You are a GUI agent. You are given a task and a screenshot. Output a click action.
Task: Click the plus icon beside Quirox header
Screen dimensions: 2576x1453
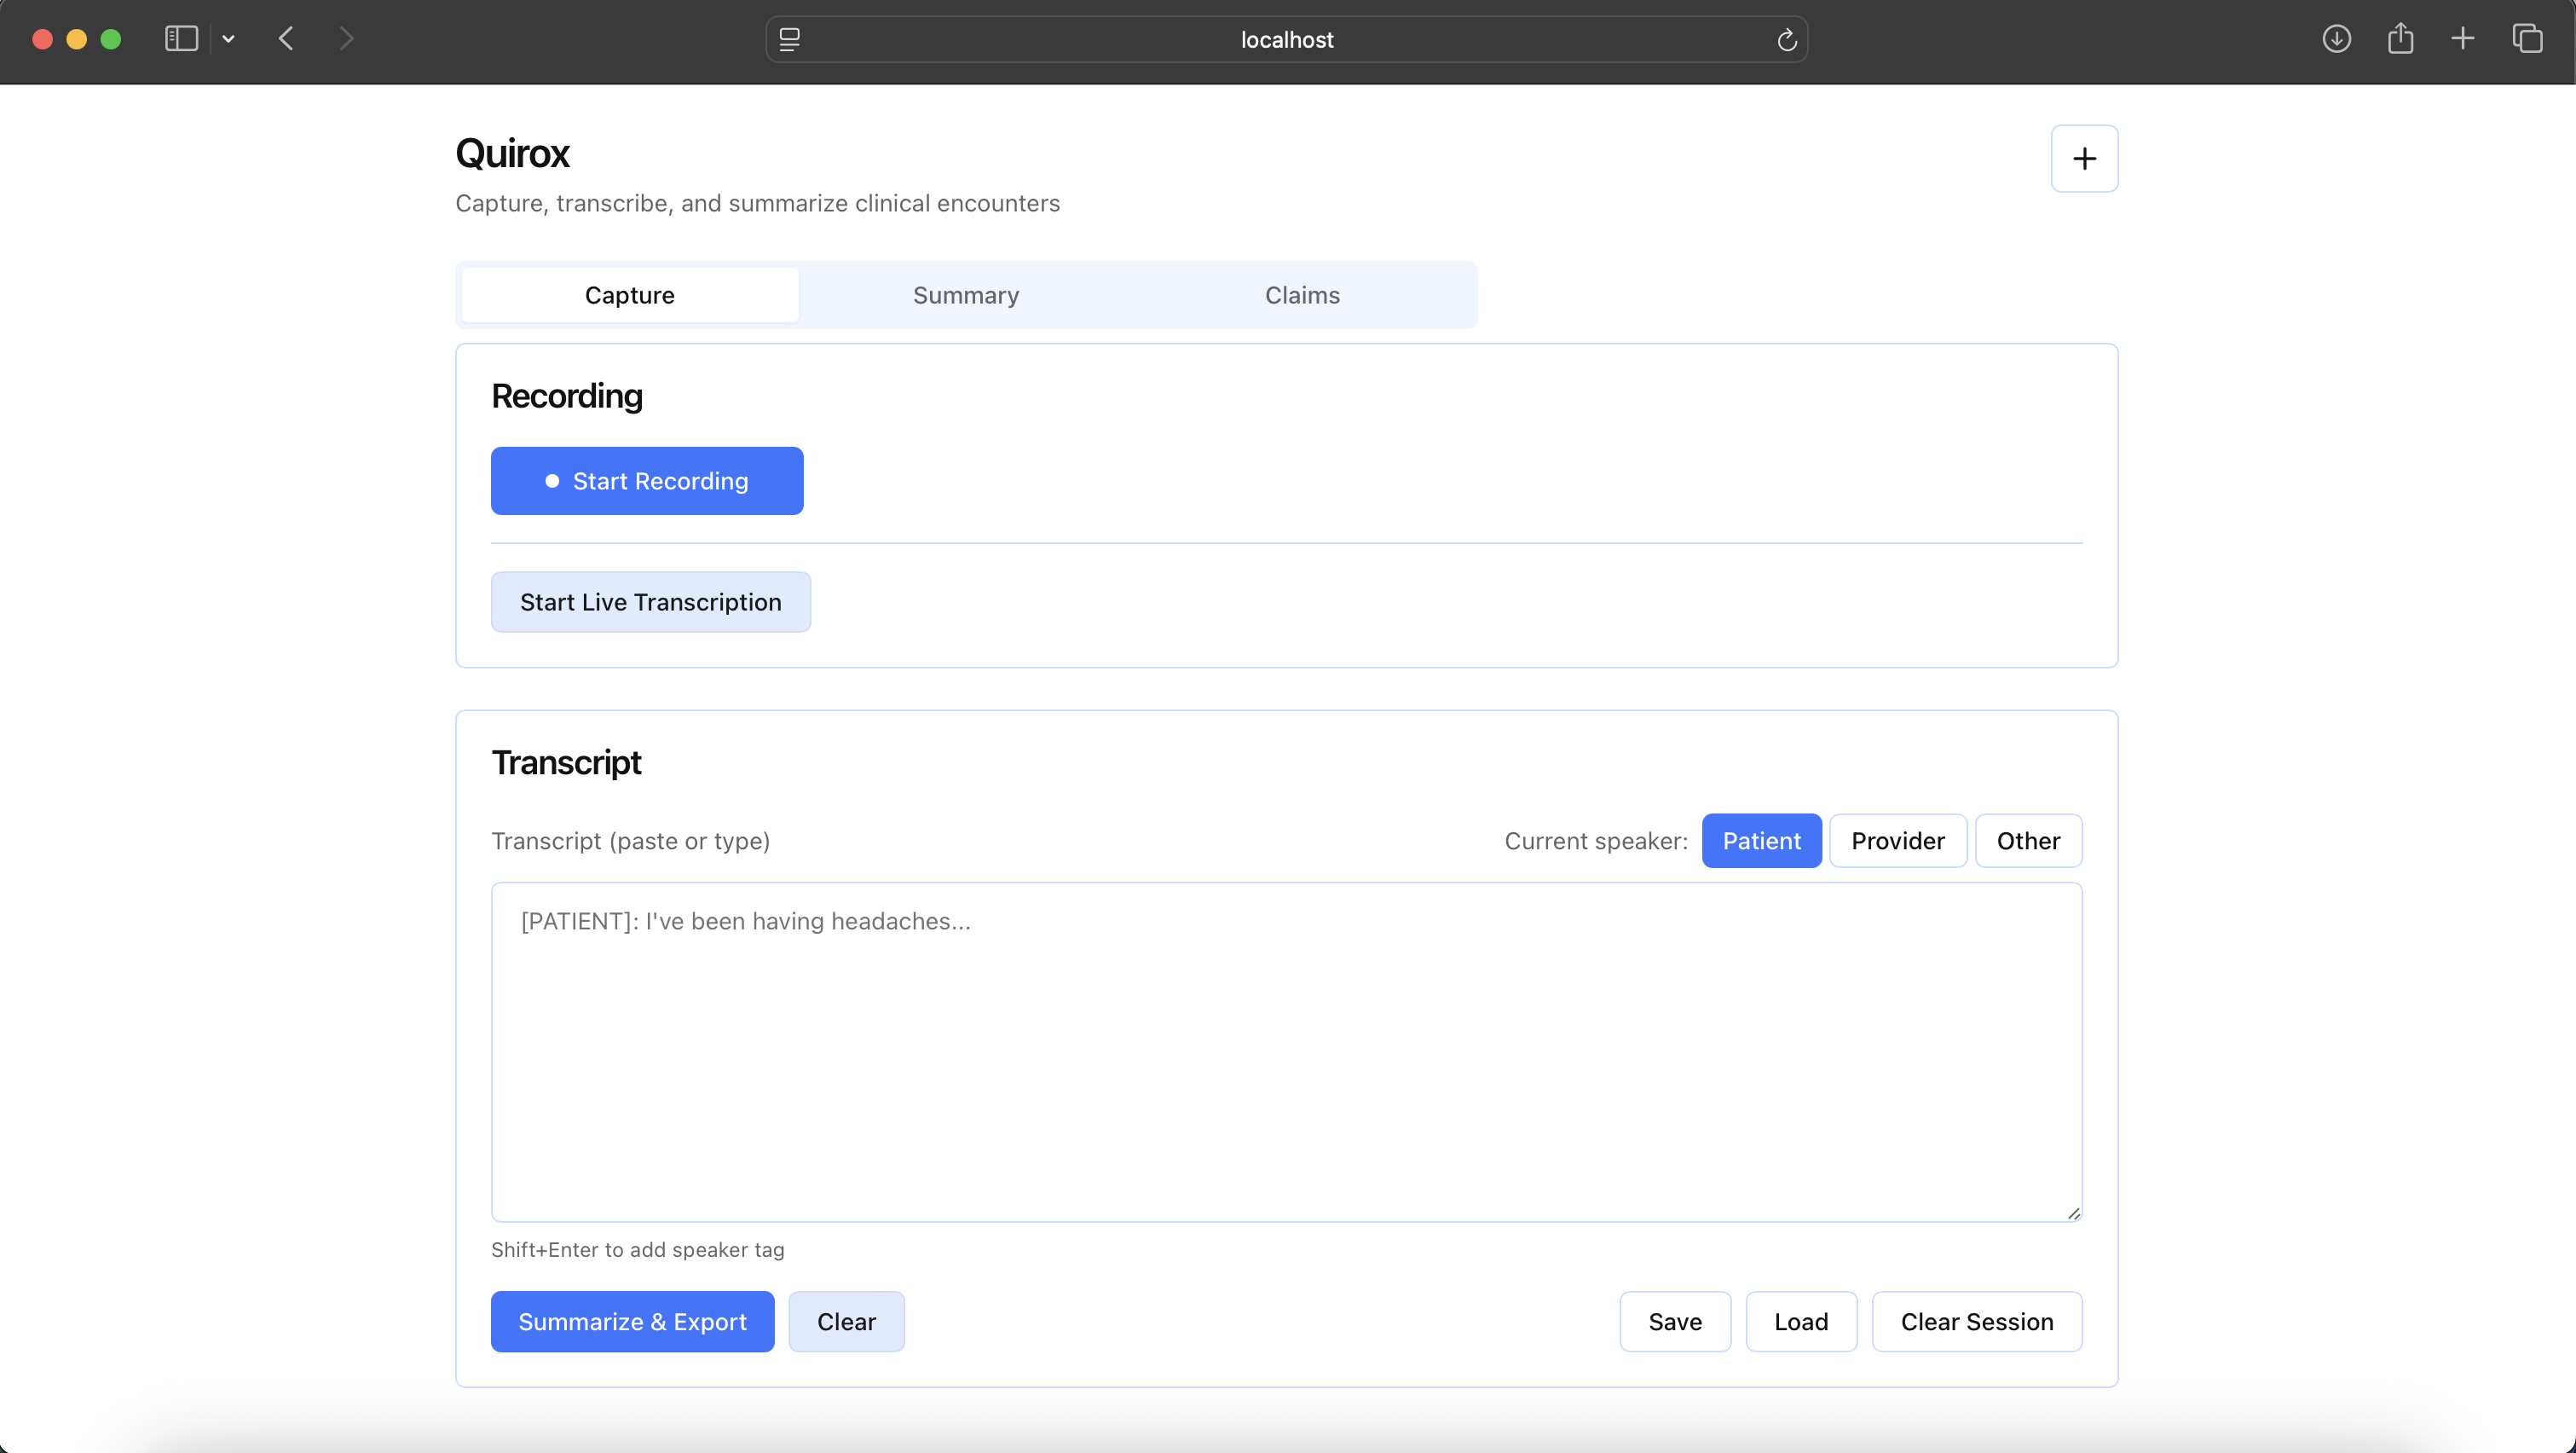pyautogui.click(x=2084, y=158)
